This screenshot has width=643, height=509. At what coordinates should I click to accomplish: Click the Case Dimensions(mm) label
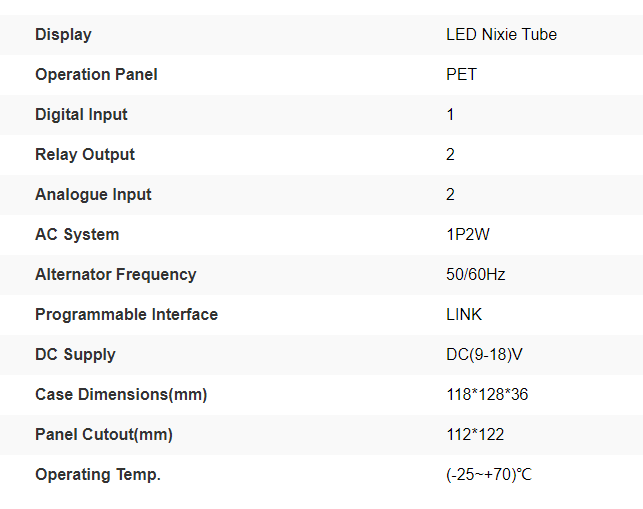(121, 394)
